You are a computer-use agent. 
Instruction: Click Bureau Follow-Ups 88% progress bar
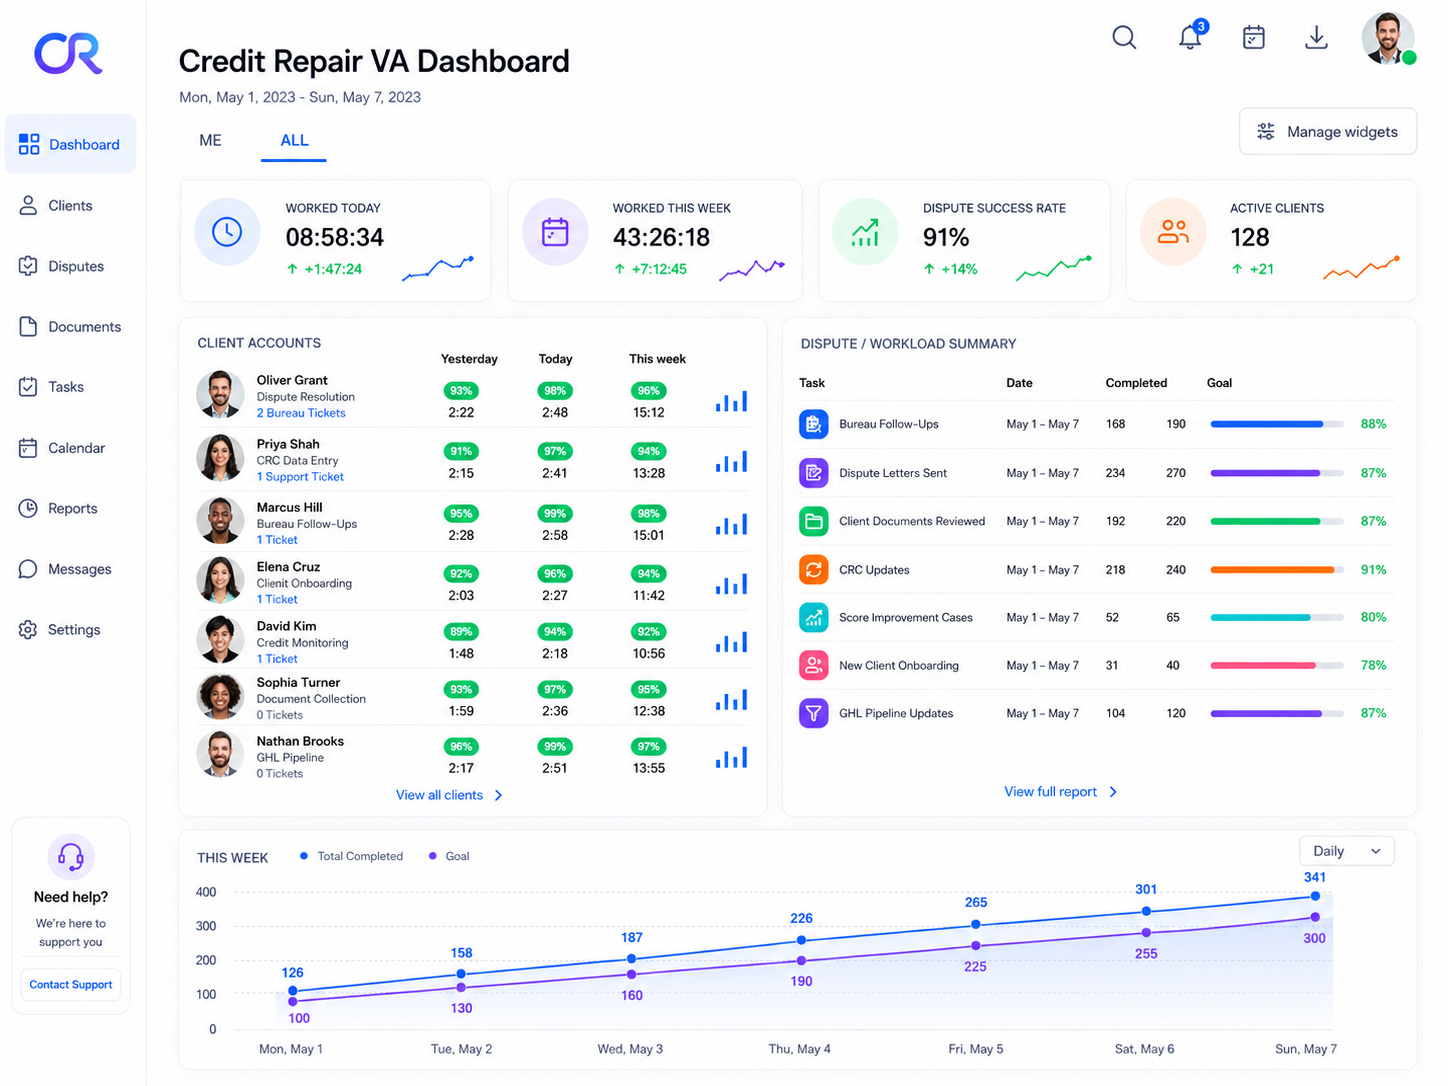pos(1277,424)
